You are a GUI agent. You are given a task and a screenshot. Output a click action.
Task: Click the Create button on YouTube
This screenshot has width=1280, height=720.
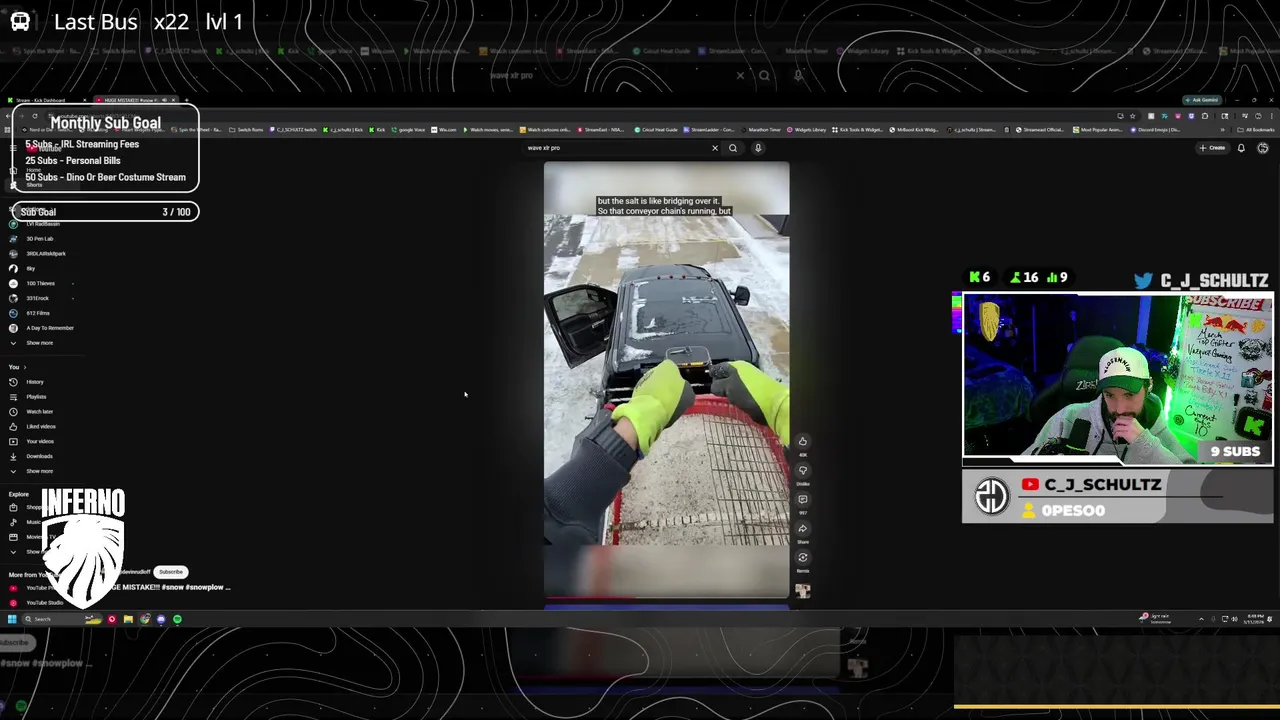1212,148
